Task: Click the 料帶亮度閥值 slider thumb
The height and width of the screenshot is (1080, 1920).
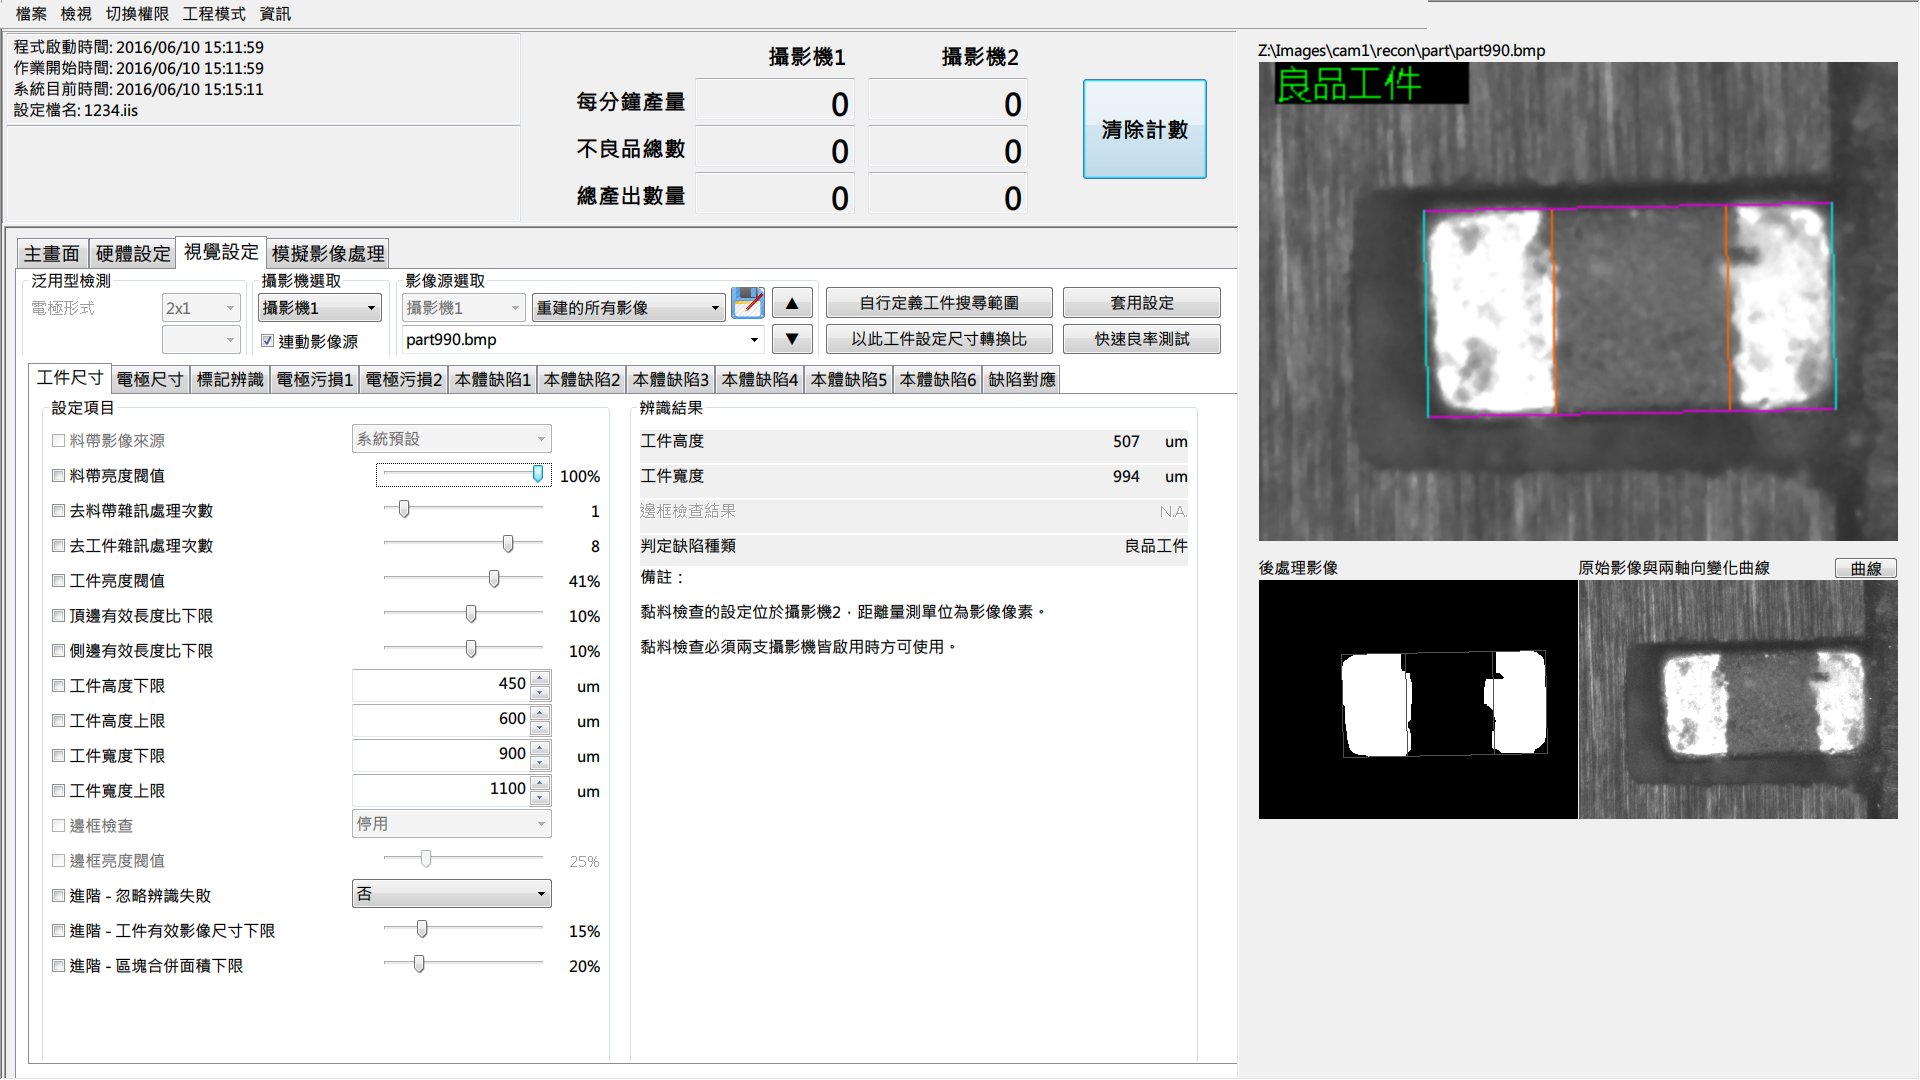Action: point(538,474)
